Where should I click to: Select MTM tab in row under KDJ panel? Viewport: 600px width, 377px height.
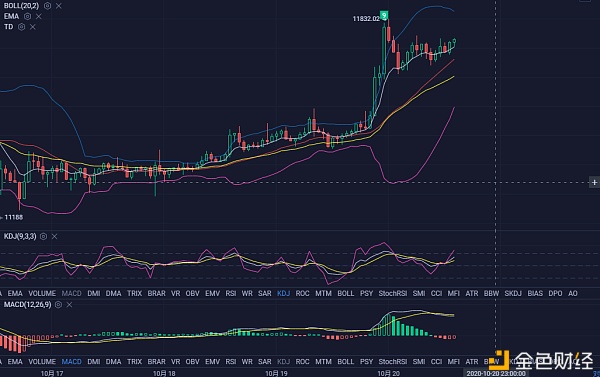click(x=323, y=294)
